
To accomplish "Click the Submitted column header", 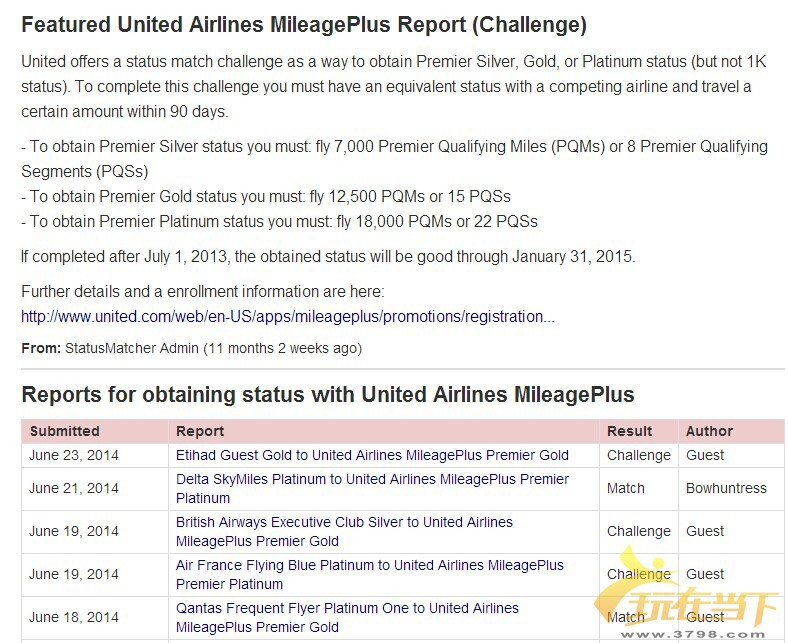I will coord(64,431).
